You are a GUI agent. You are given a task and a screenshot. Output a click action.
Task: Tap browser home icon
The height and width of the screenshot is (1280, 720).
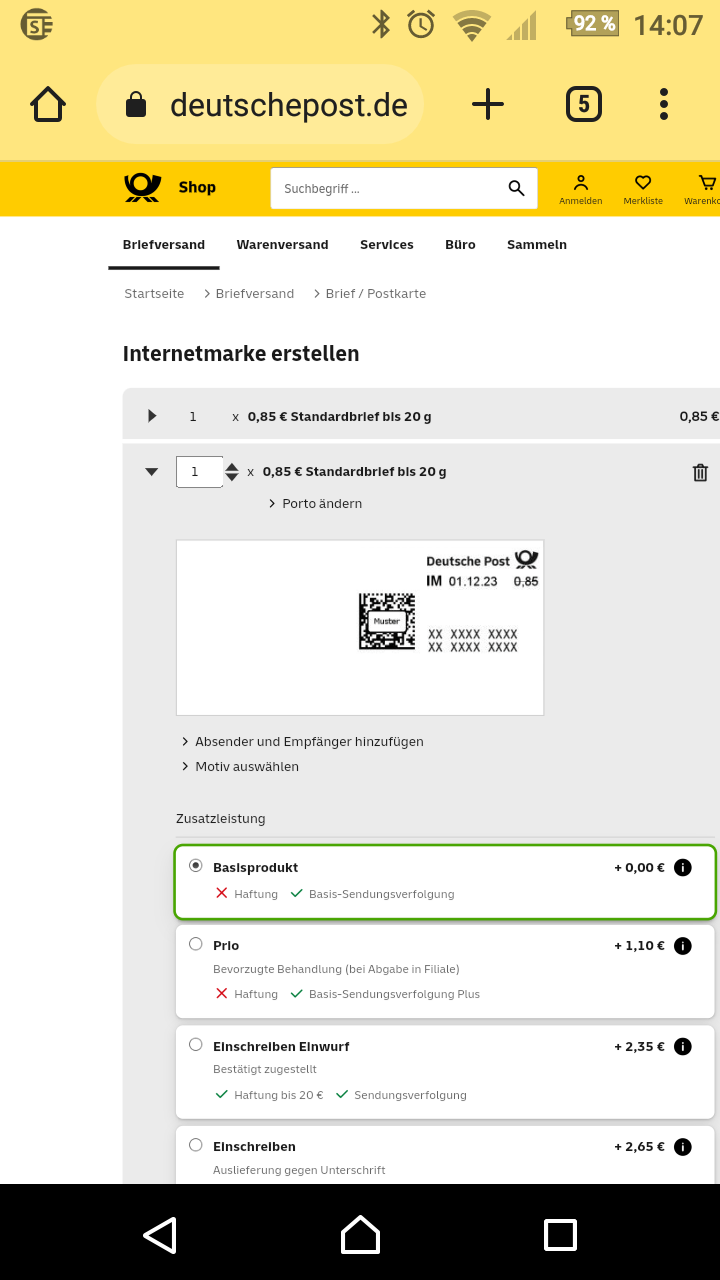coord(48,104)
